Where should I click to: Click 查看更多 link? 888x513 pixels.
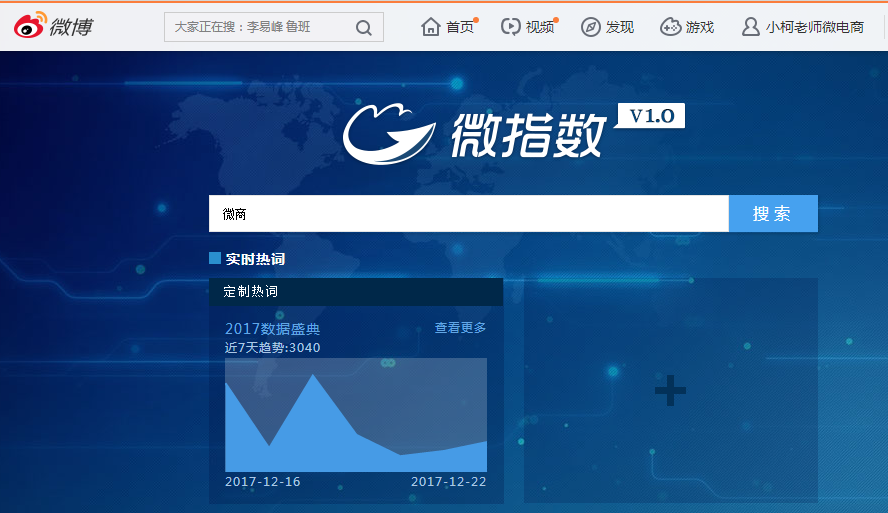[x=460, y=328]
